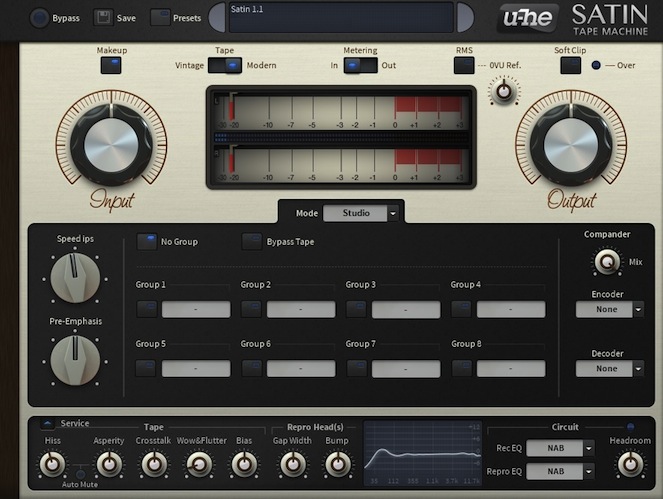
Task: Click the Asperity knob
Action: click(x=109, y=464)
